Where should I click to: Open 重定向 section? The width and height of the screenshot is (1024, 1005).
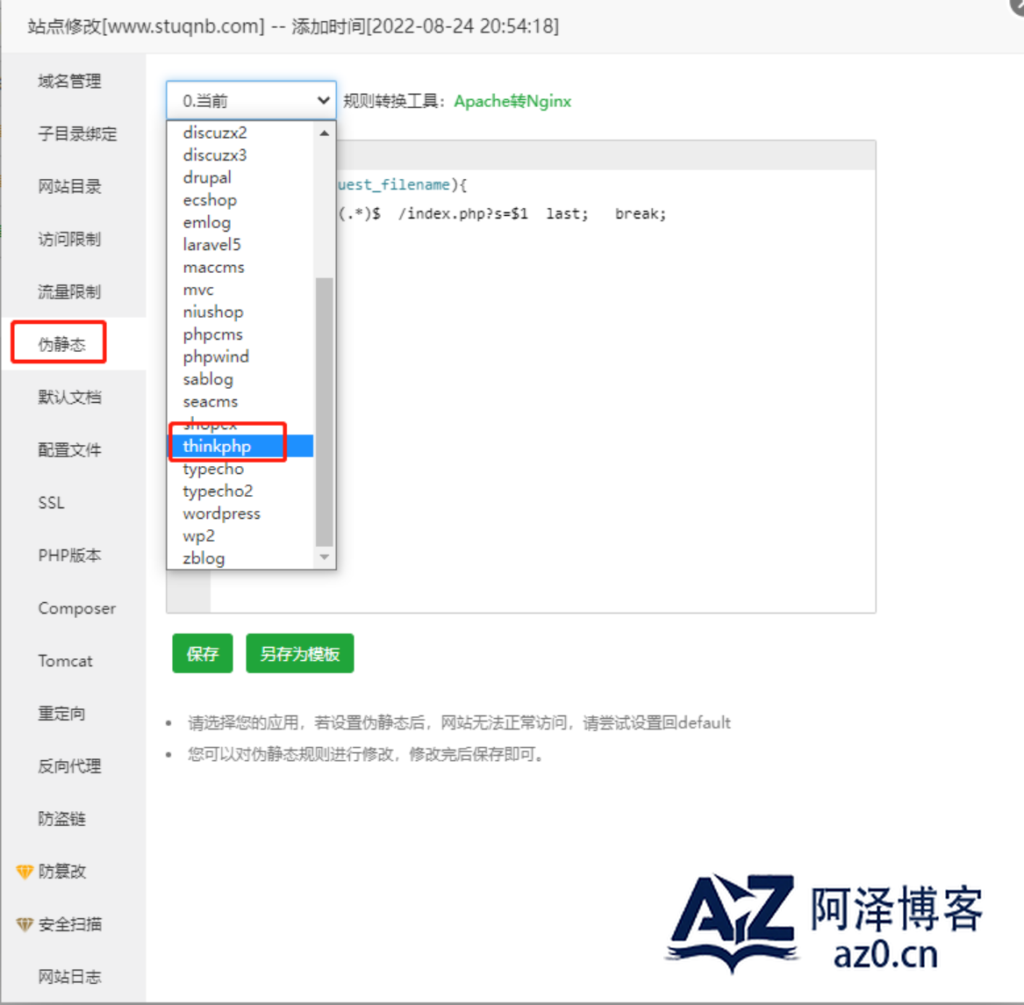pos(61,714)
